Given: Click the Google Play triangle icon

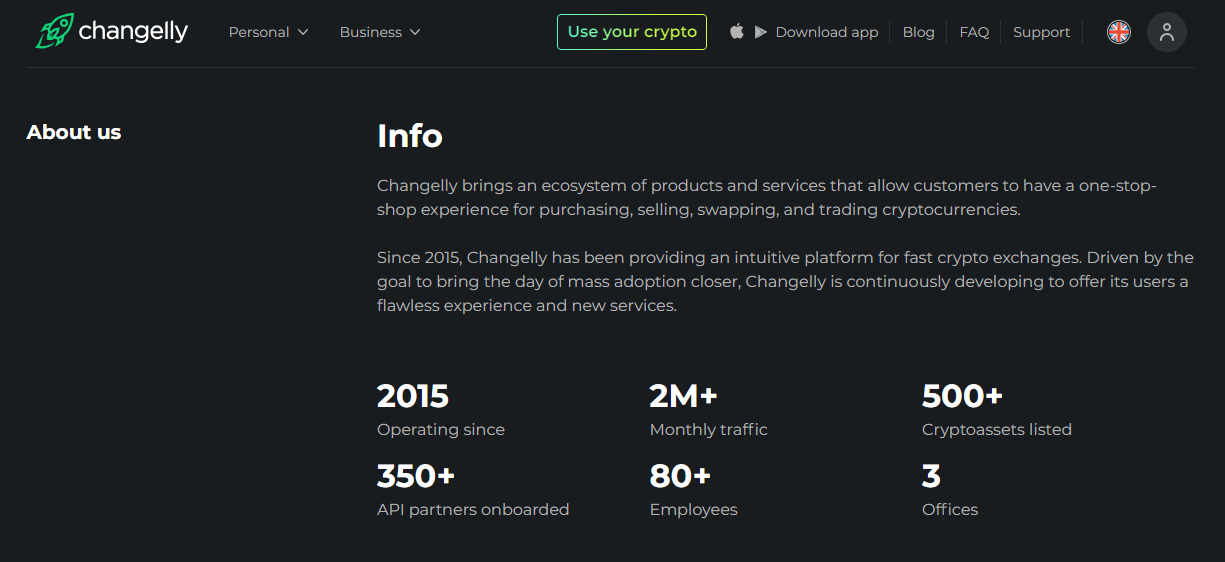Looking at the screenshot, I should (x=761, y=32).
